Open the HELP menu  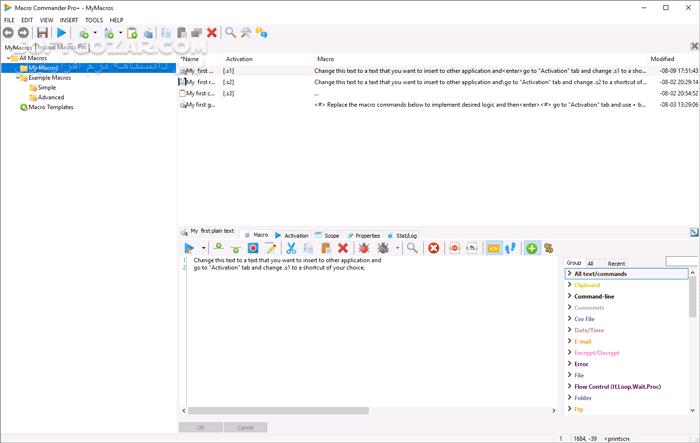pos(117,20)
